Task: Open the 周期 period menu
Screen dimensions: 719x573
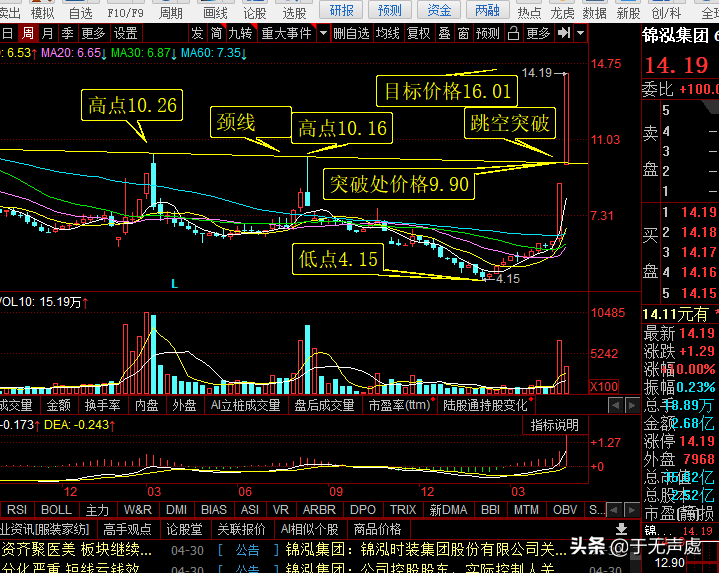Action: coord(171,13)
